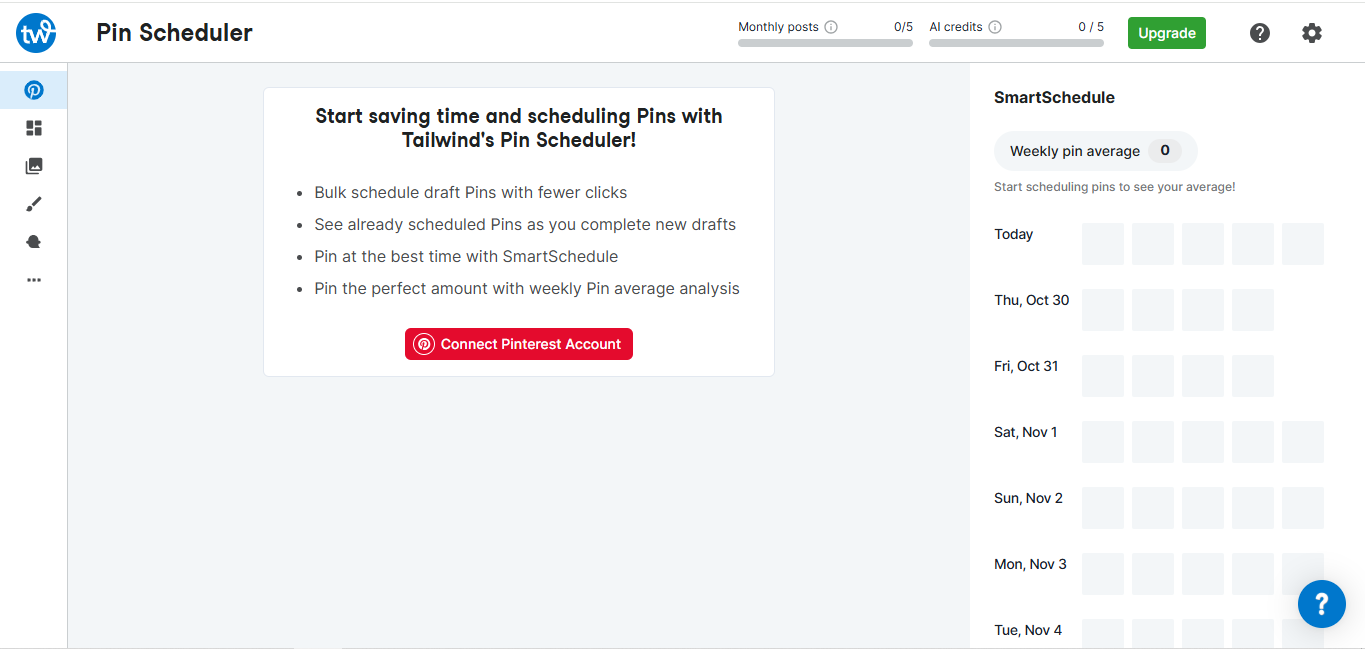The image size is (1365, 649).
Task: Click the Tailwind logo icon
Action: coord(36,33)
